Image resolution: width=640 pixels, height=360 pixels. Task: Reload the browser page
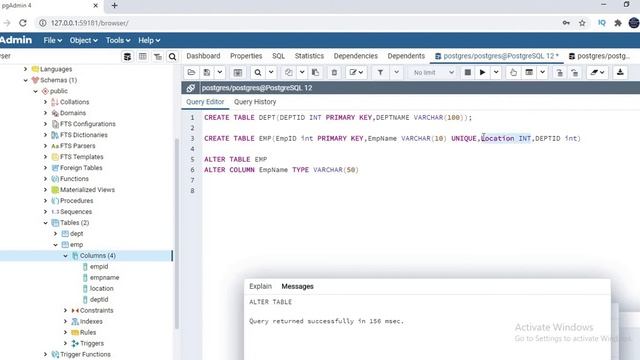point(23,23)
